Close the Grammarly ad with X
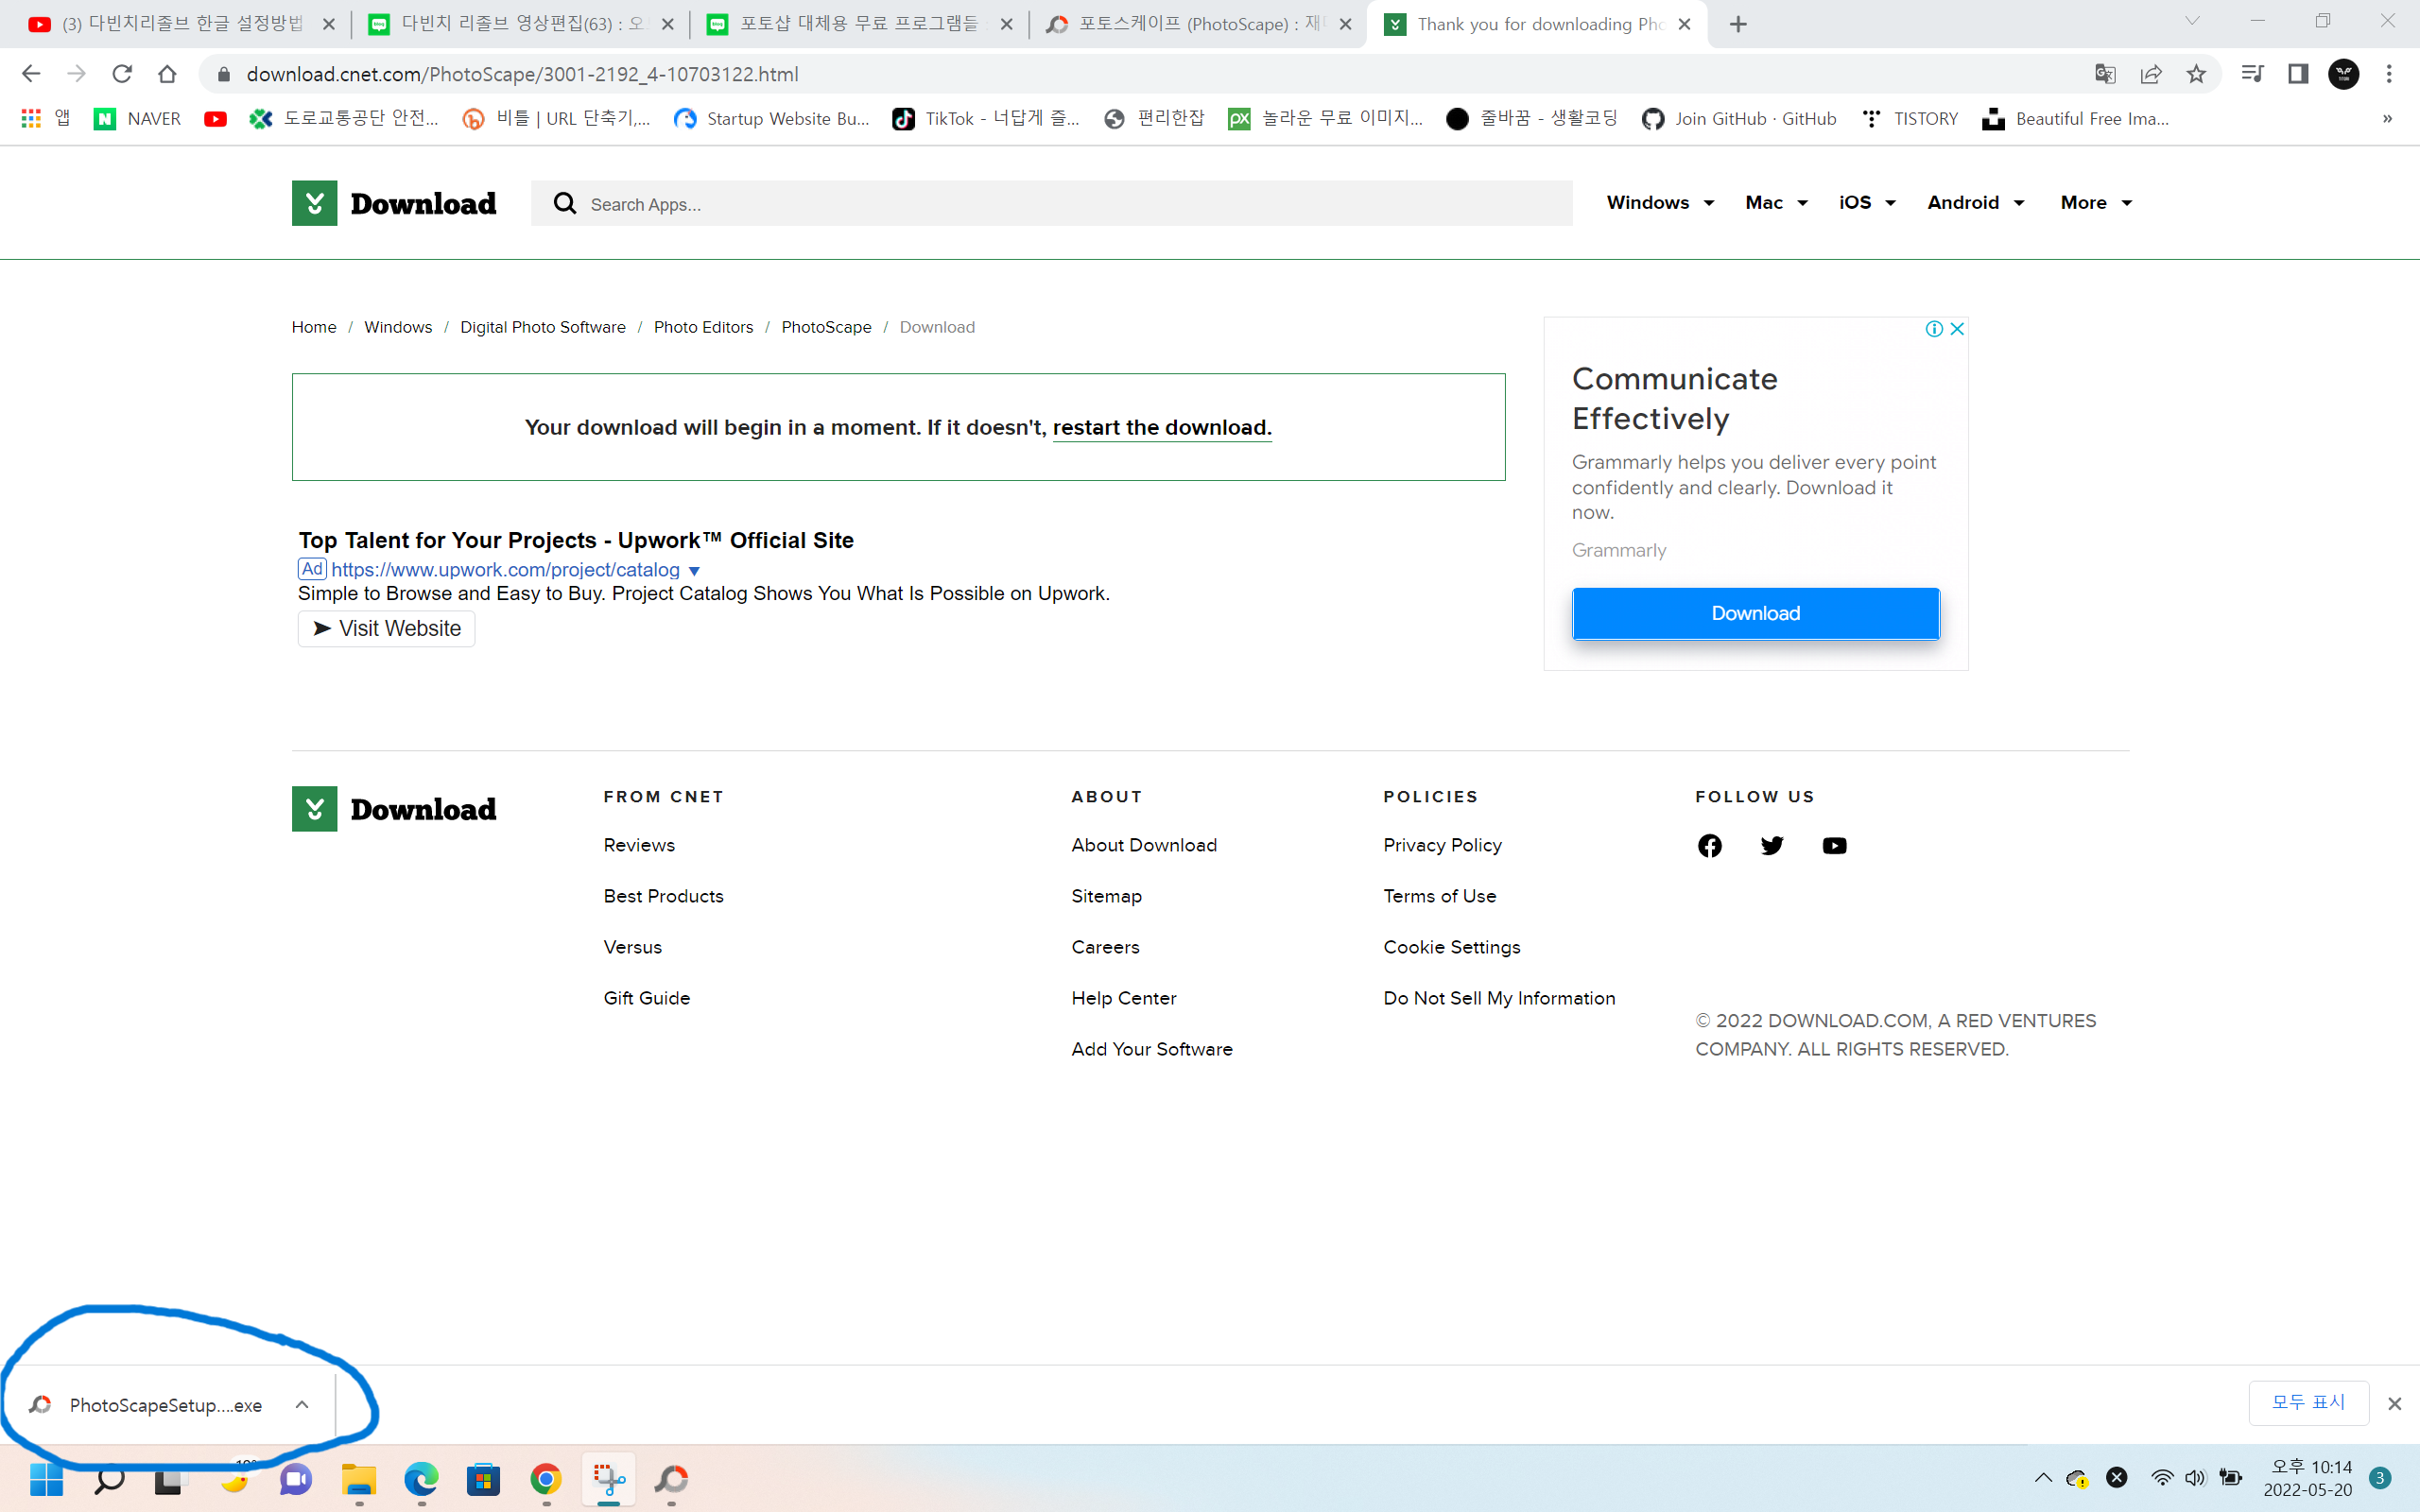 point(1957,329)
